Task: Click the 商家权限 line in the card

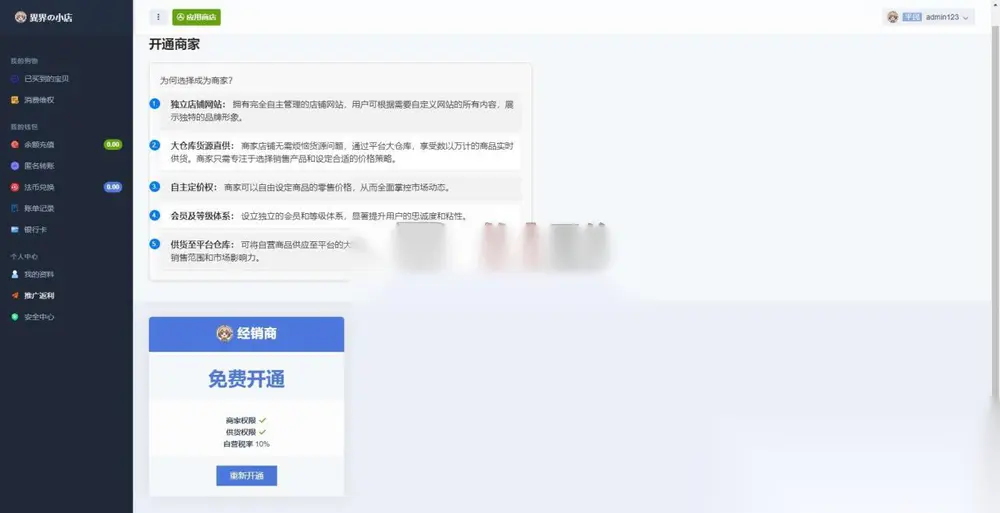Action: (x=246, y=420)
